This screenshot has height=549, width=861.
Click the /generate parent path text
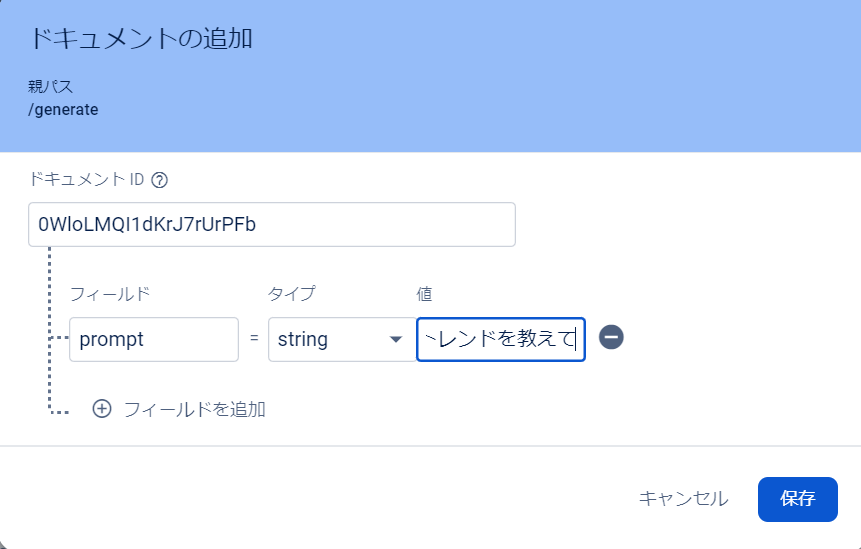[x=63, y=110]
